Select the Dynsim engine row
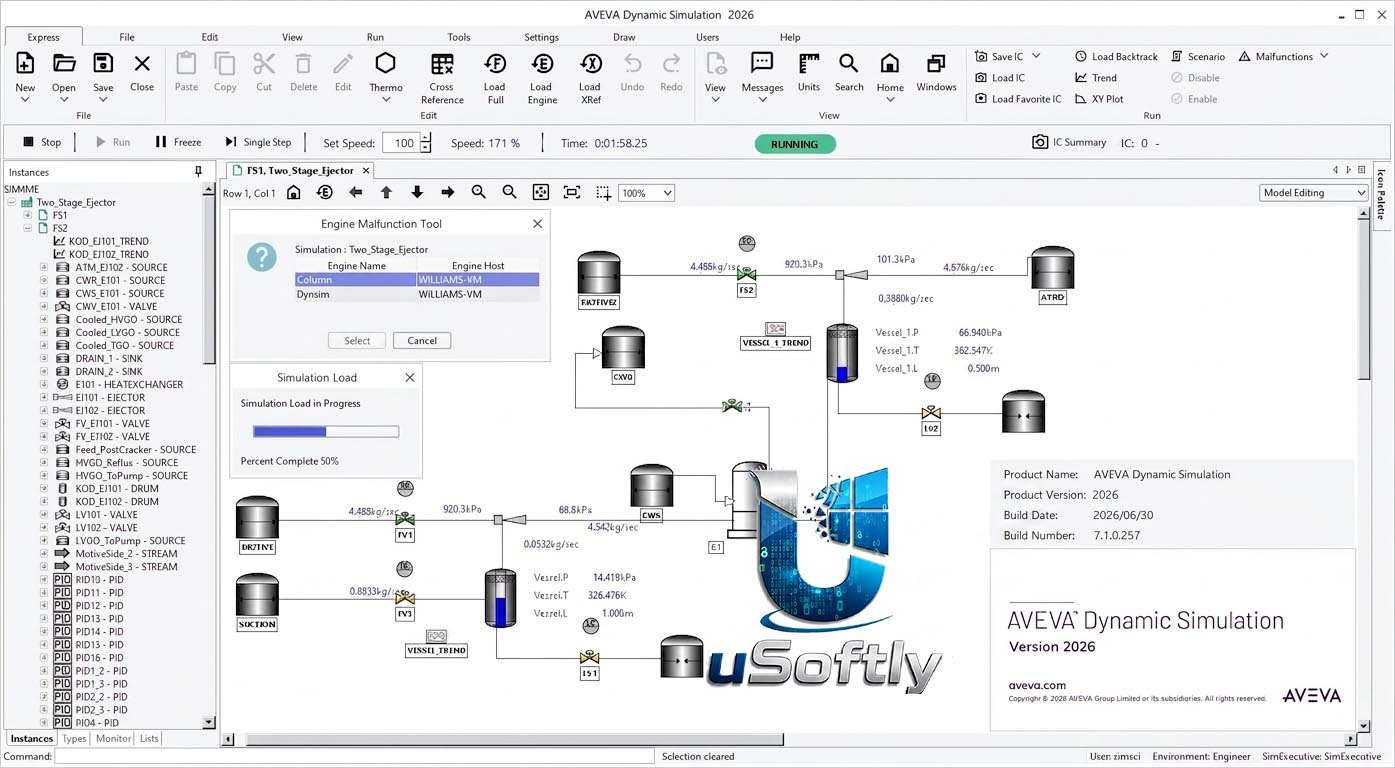This screenshot has height=768, width=1395. [417, 295]
